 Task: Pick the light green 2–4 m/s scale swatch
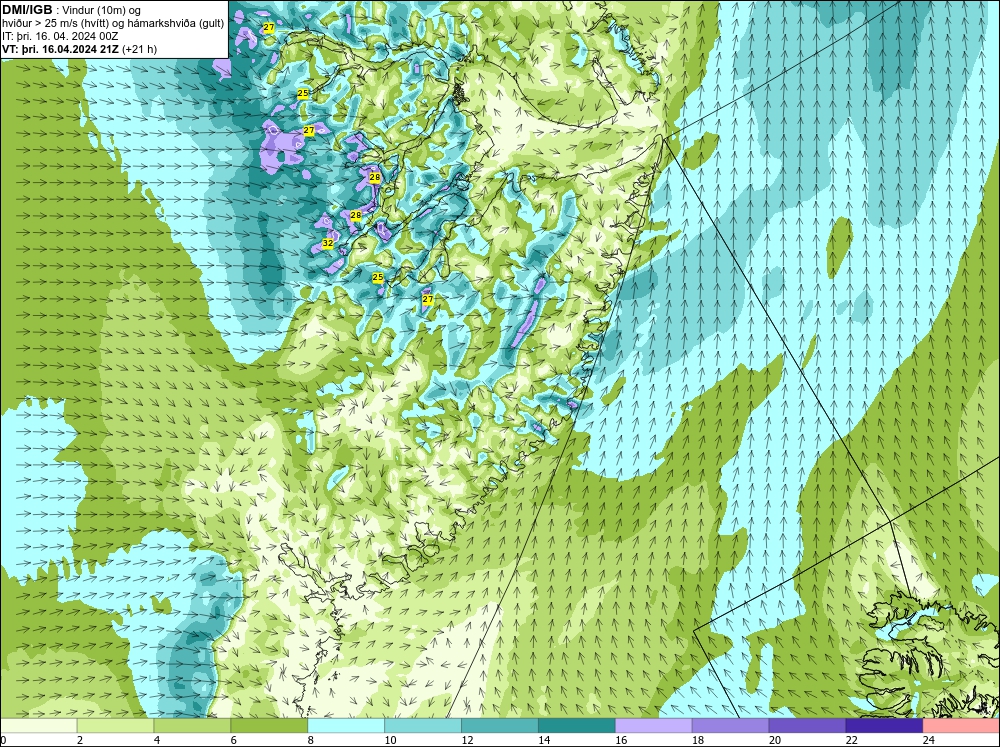[x=115, y=725]
